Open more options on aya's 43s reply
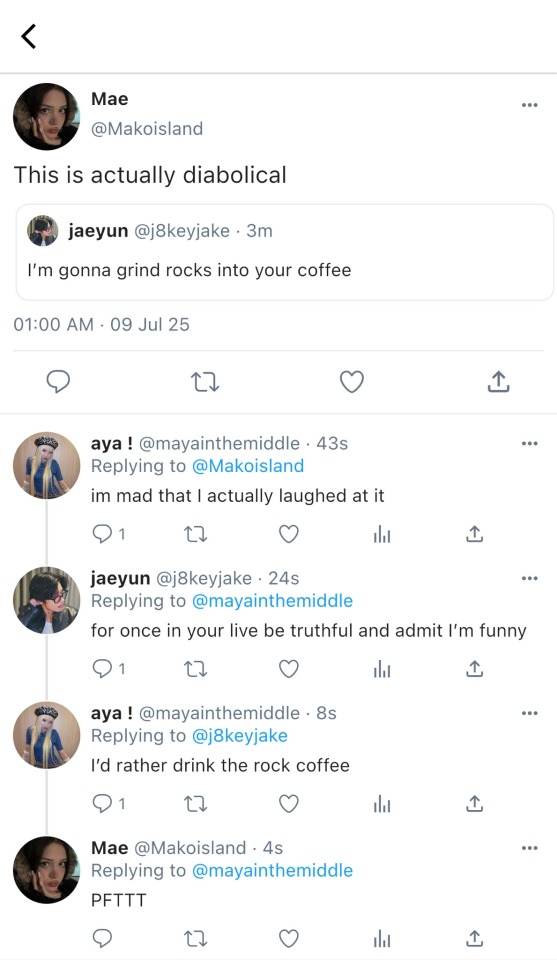The image size is (557, 960). [529, 443]
